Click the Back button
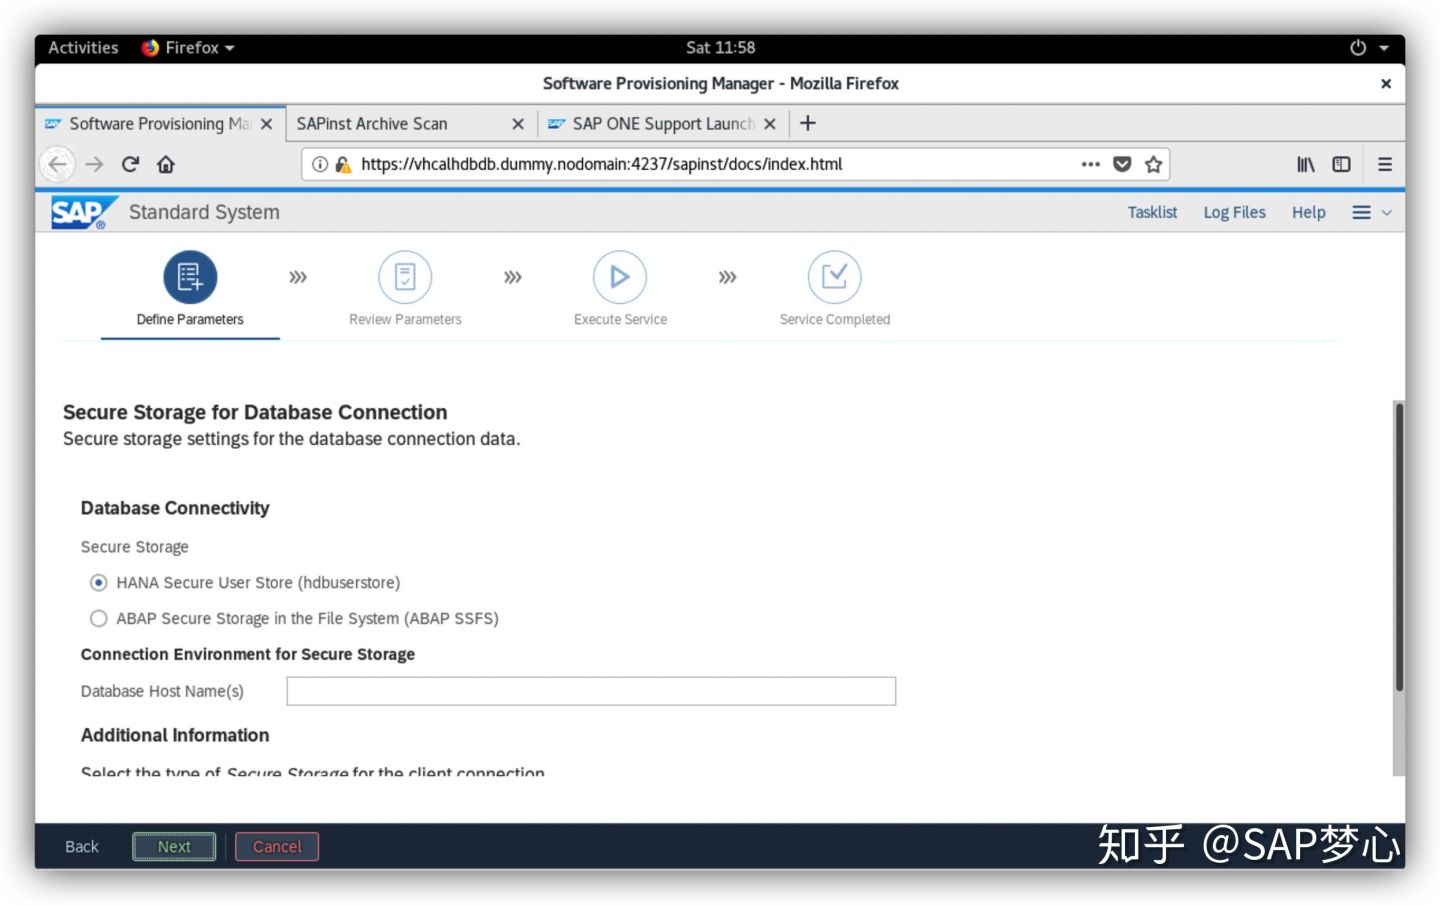 pyautogui.click(x=82, y=847)
